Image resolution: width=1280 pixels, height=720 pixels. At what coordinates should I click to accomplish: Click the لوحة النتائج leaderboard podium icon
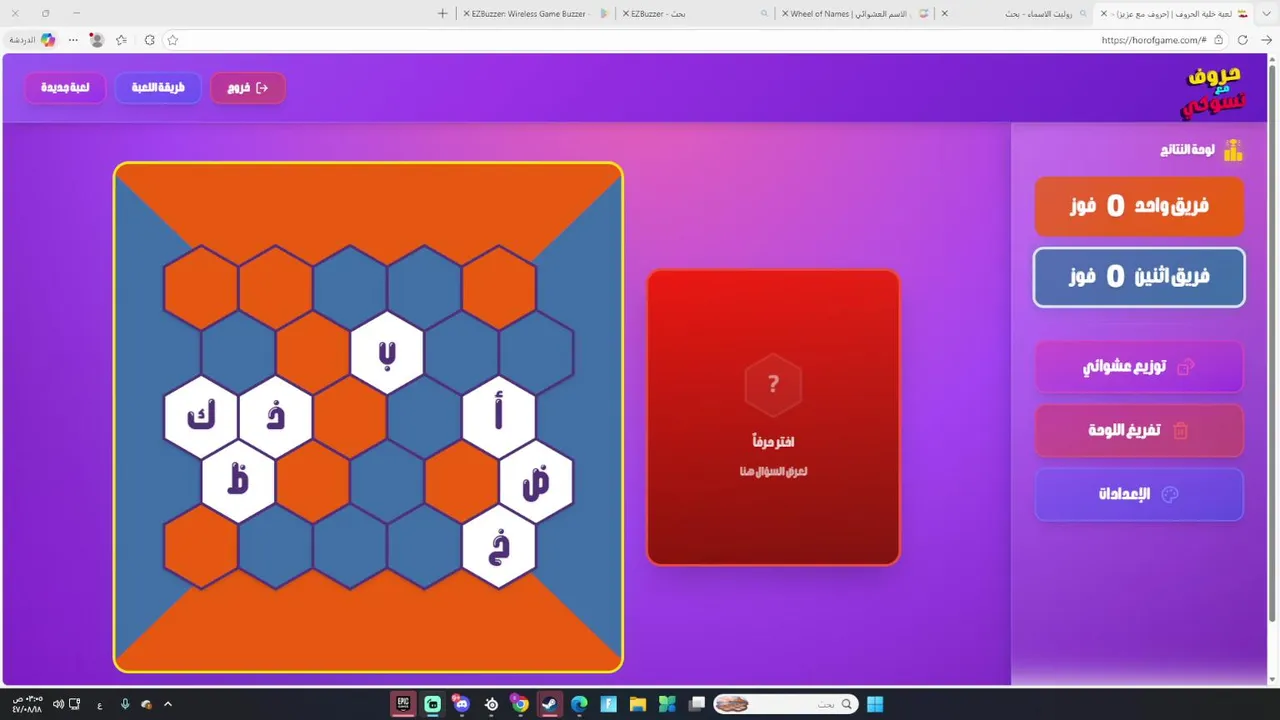pos(1233,150)
